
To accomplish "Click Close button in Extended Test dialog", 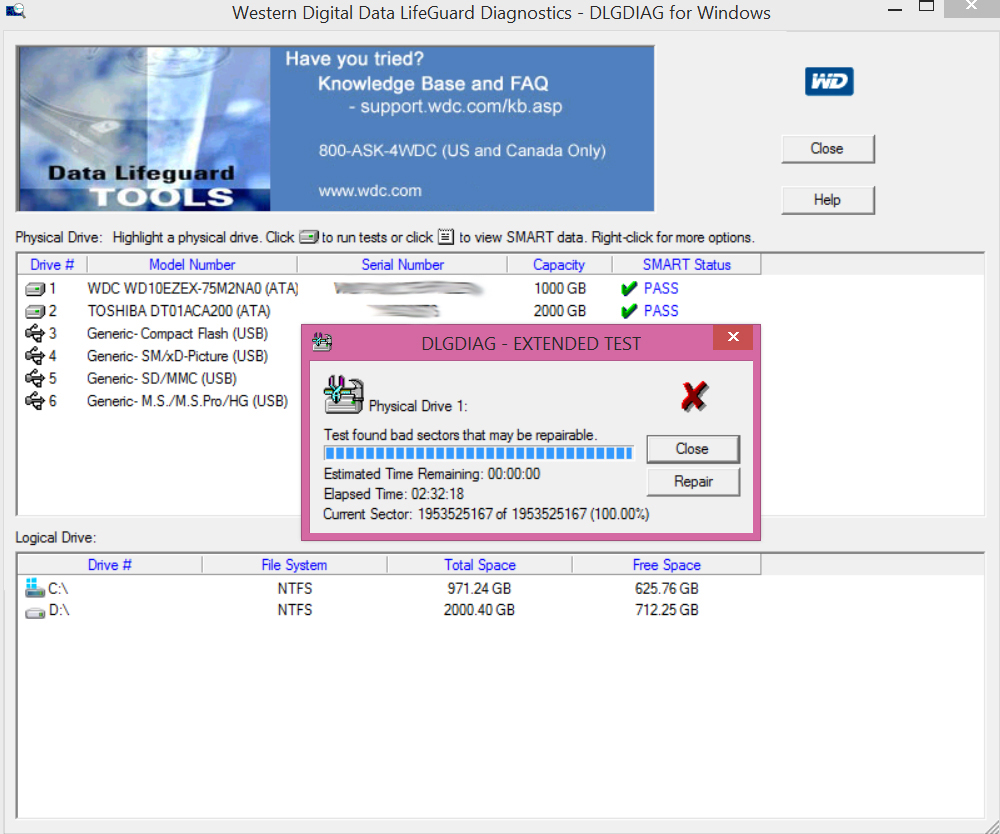I will click(x=693, y=449).
